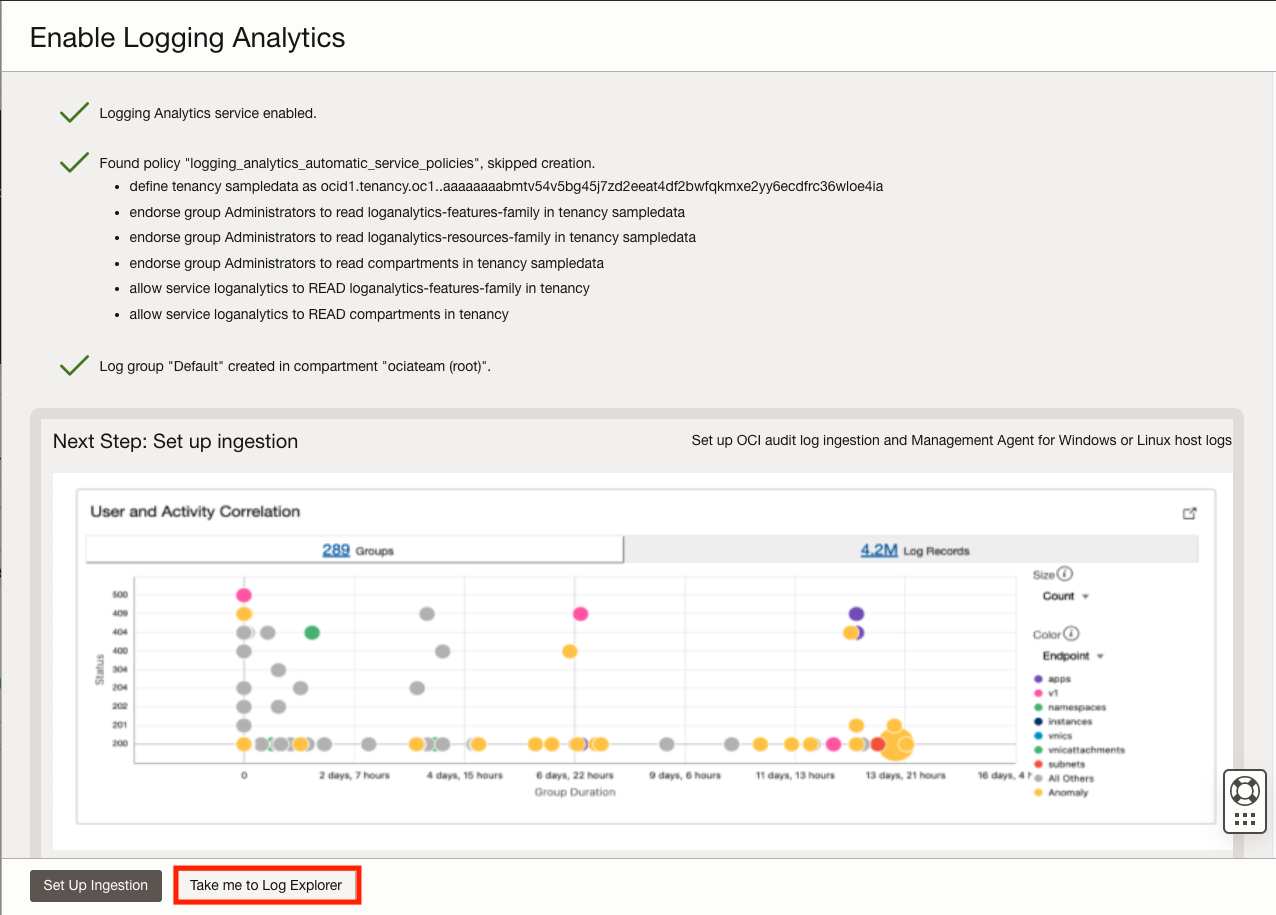Open the chart in a new window

tap(1189, 512)
